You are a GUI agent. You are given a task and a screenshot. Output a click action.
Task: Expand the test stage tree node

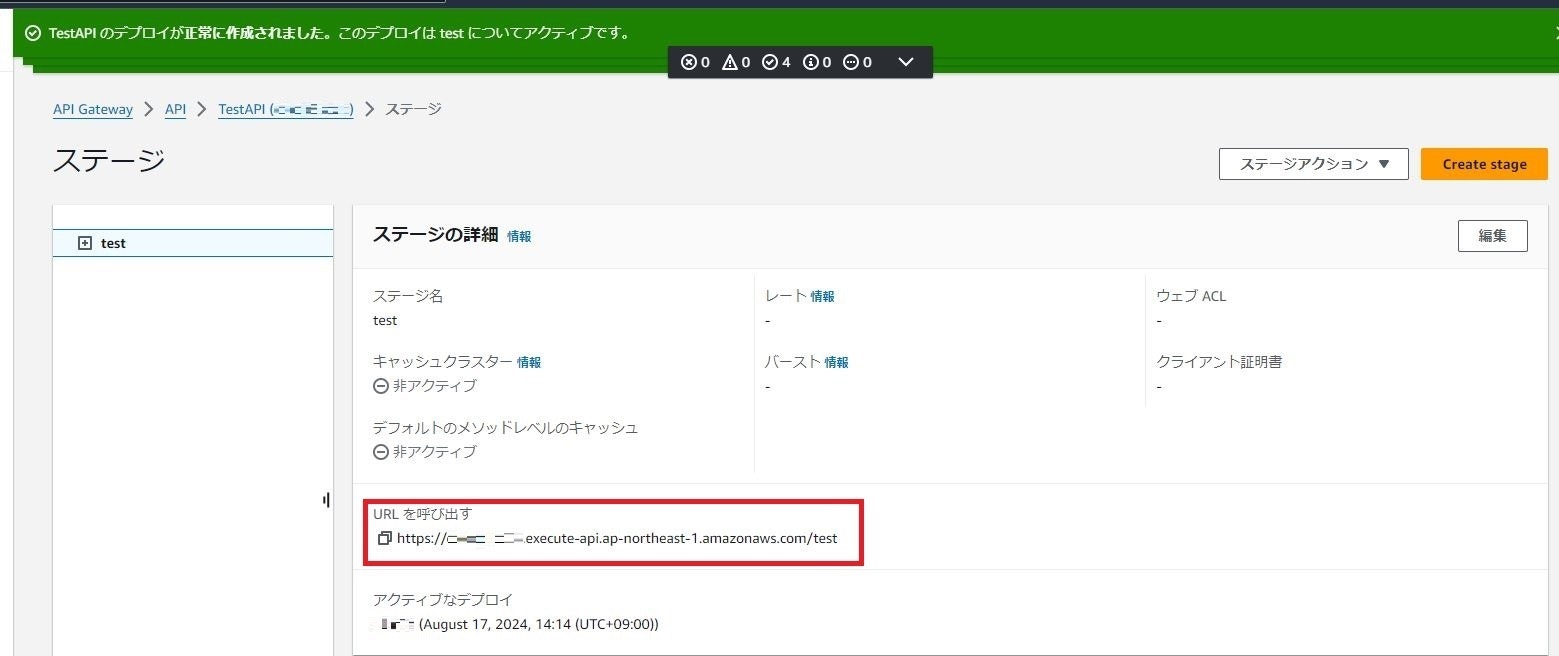coord(85,243)
